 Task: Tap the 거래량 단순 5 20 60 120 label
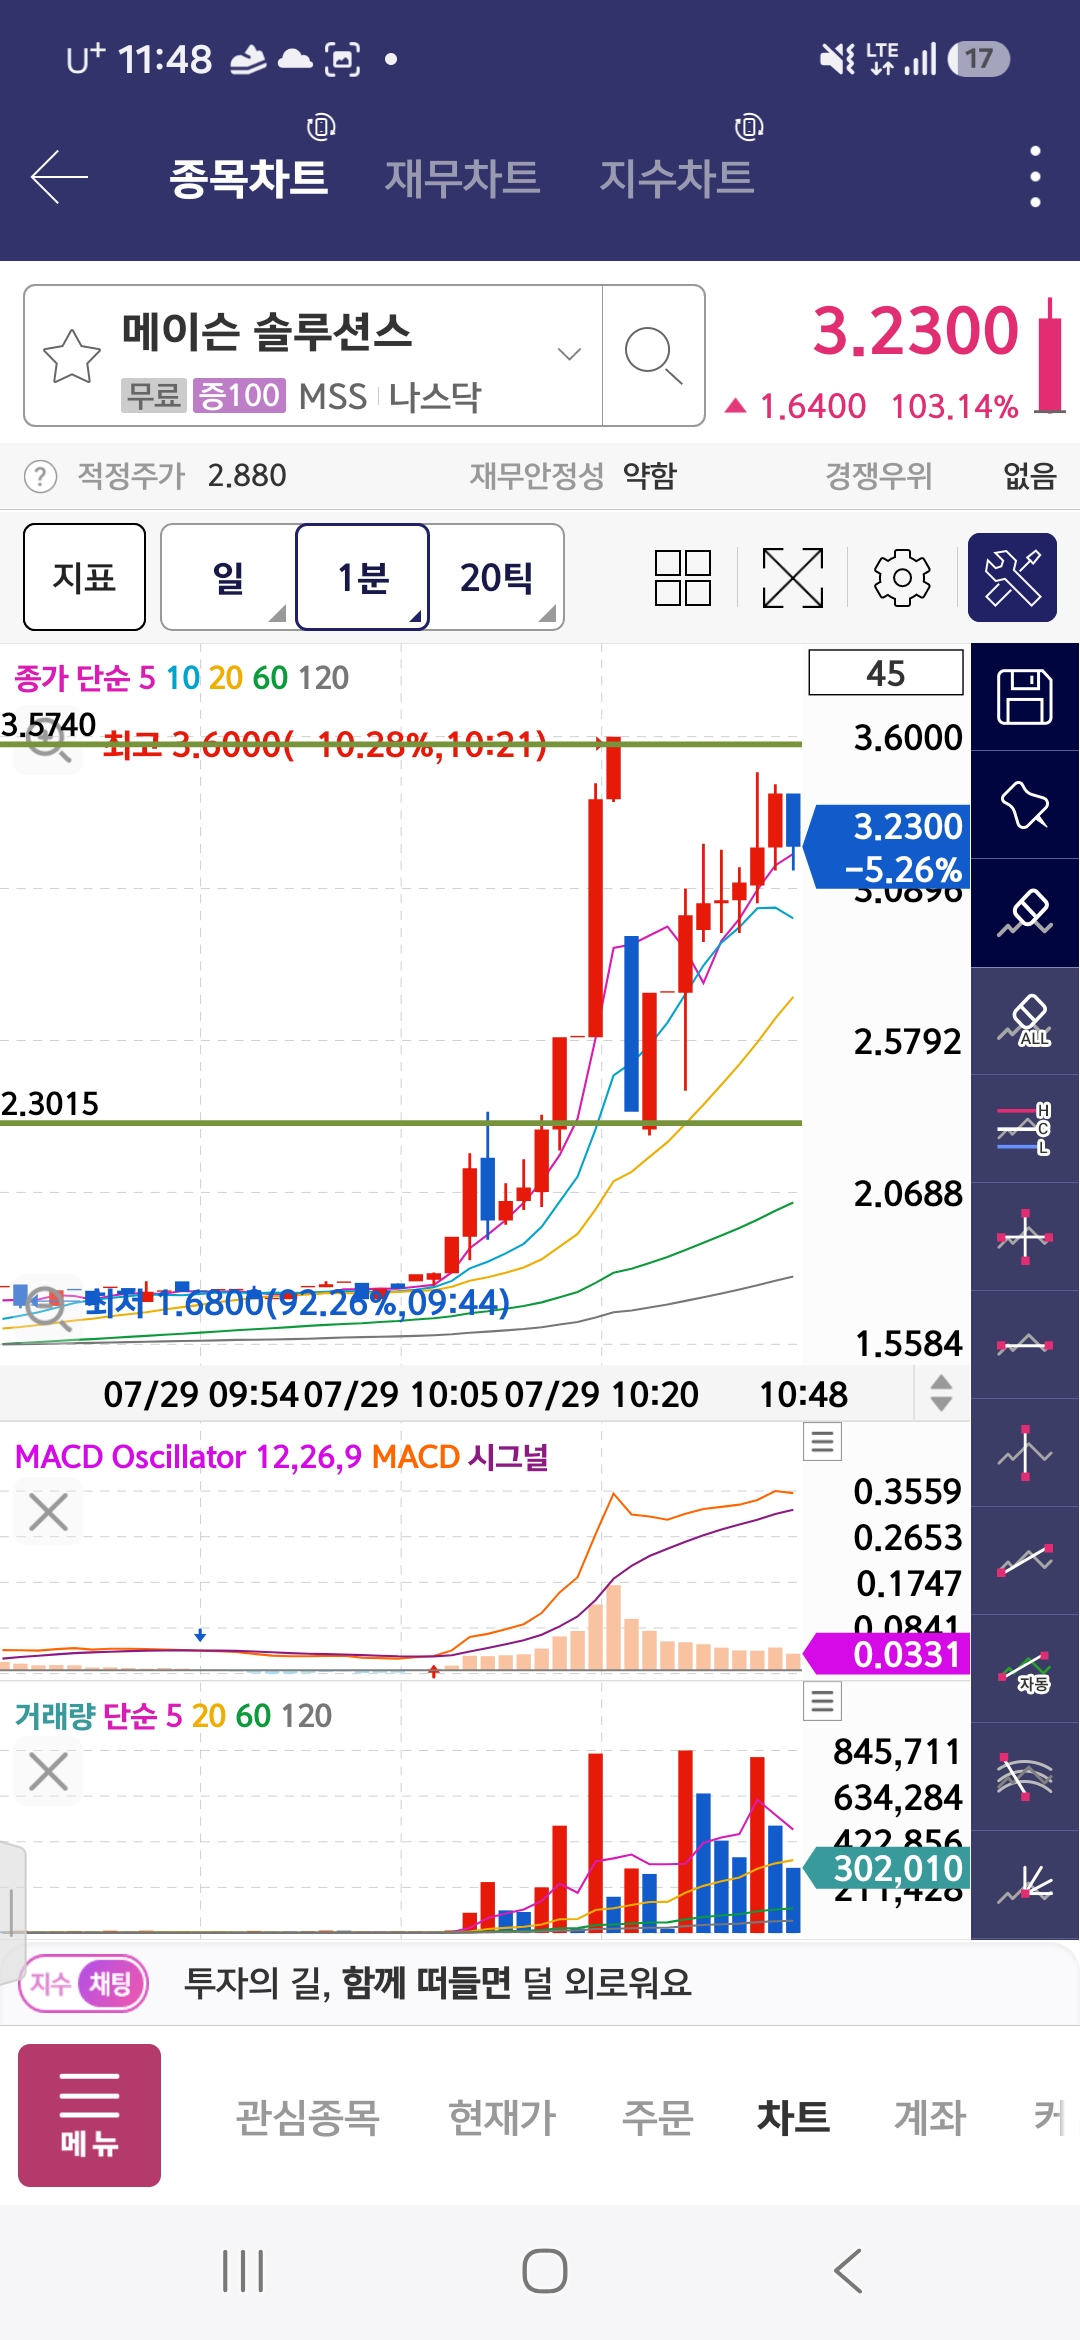[173, 1716]
